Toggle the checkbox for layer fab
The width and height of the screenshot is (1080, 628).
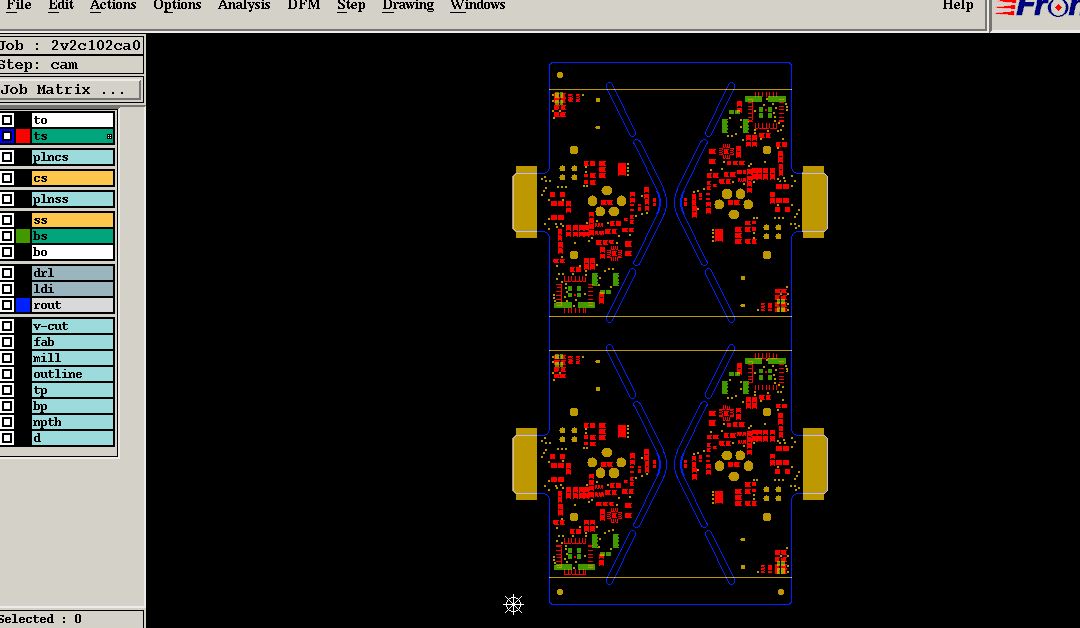pos(8,342)
